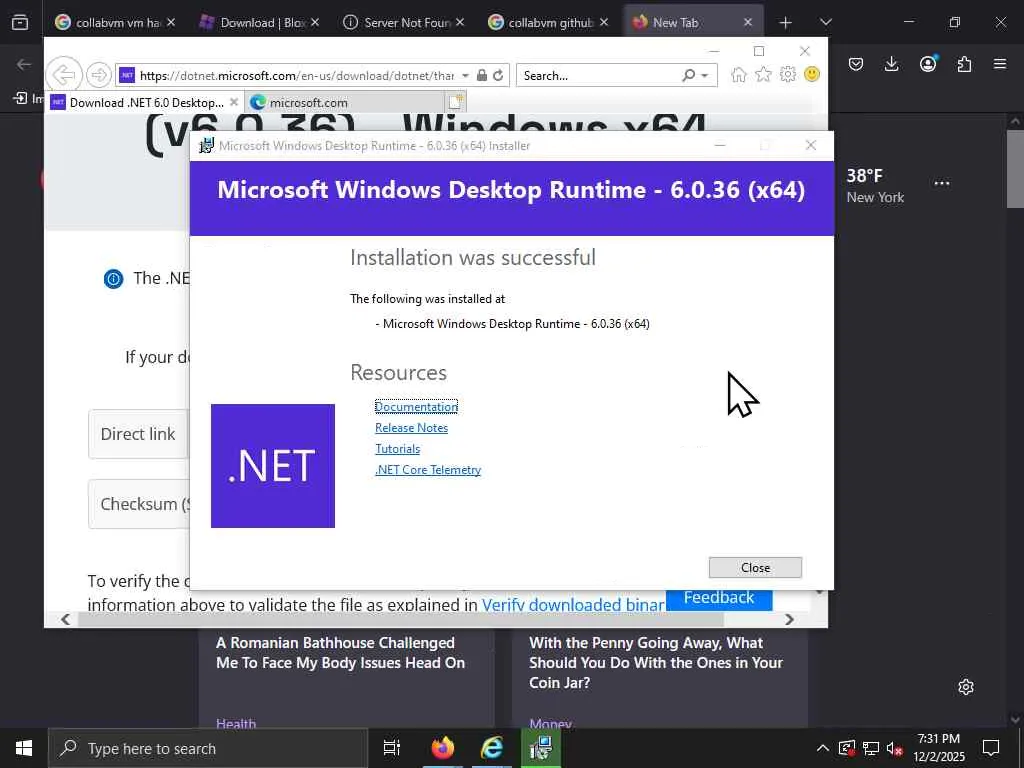Click Internet Explorer's back arrow button
The height and width of the screenshot is (768, 1024).
pos(63,75)
